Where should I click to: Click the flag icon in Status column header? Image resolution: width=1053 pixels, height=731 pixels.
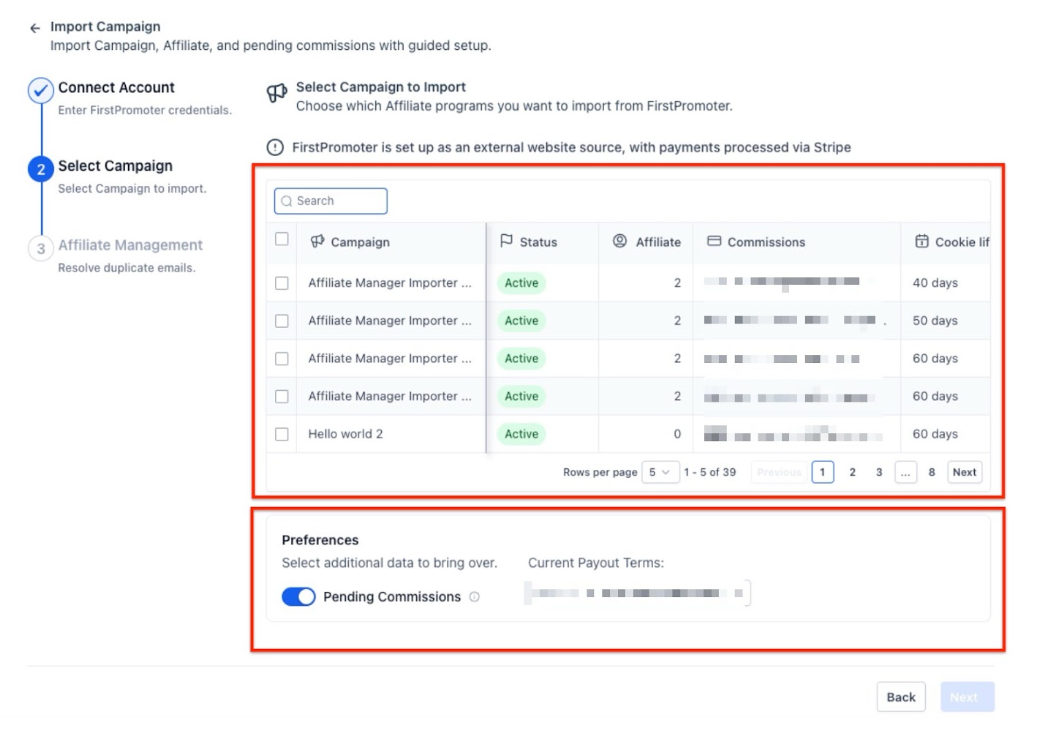[506, 241]
